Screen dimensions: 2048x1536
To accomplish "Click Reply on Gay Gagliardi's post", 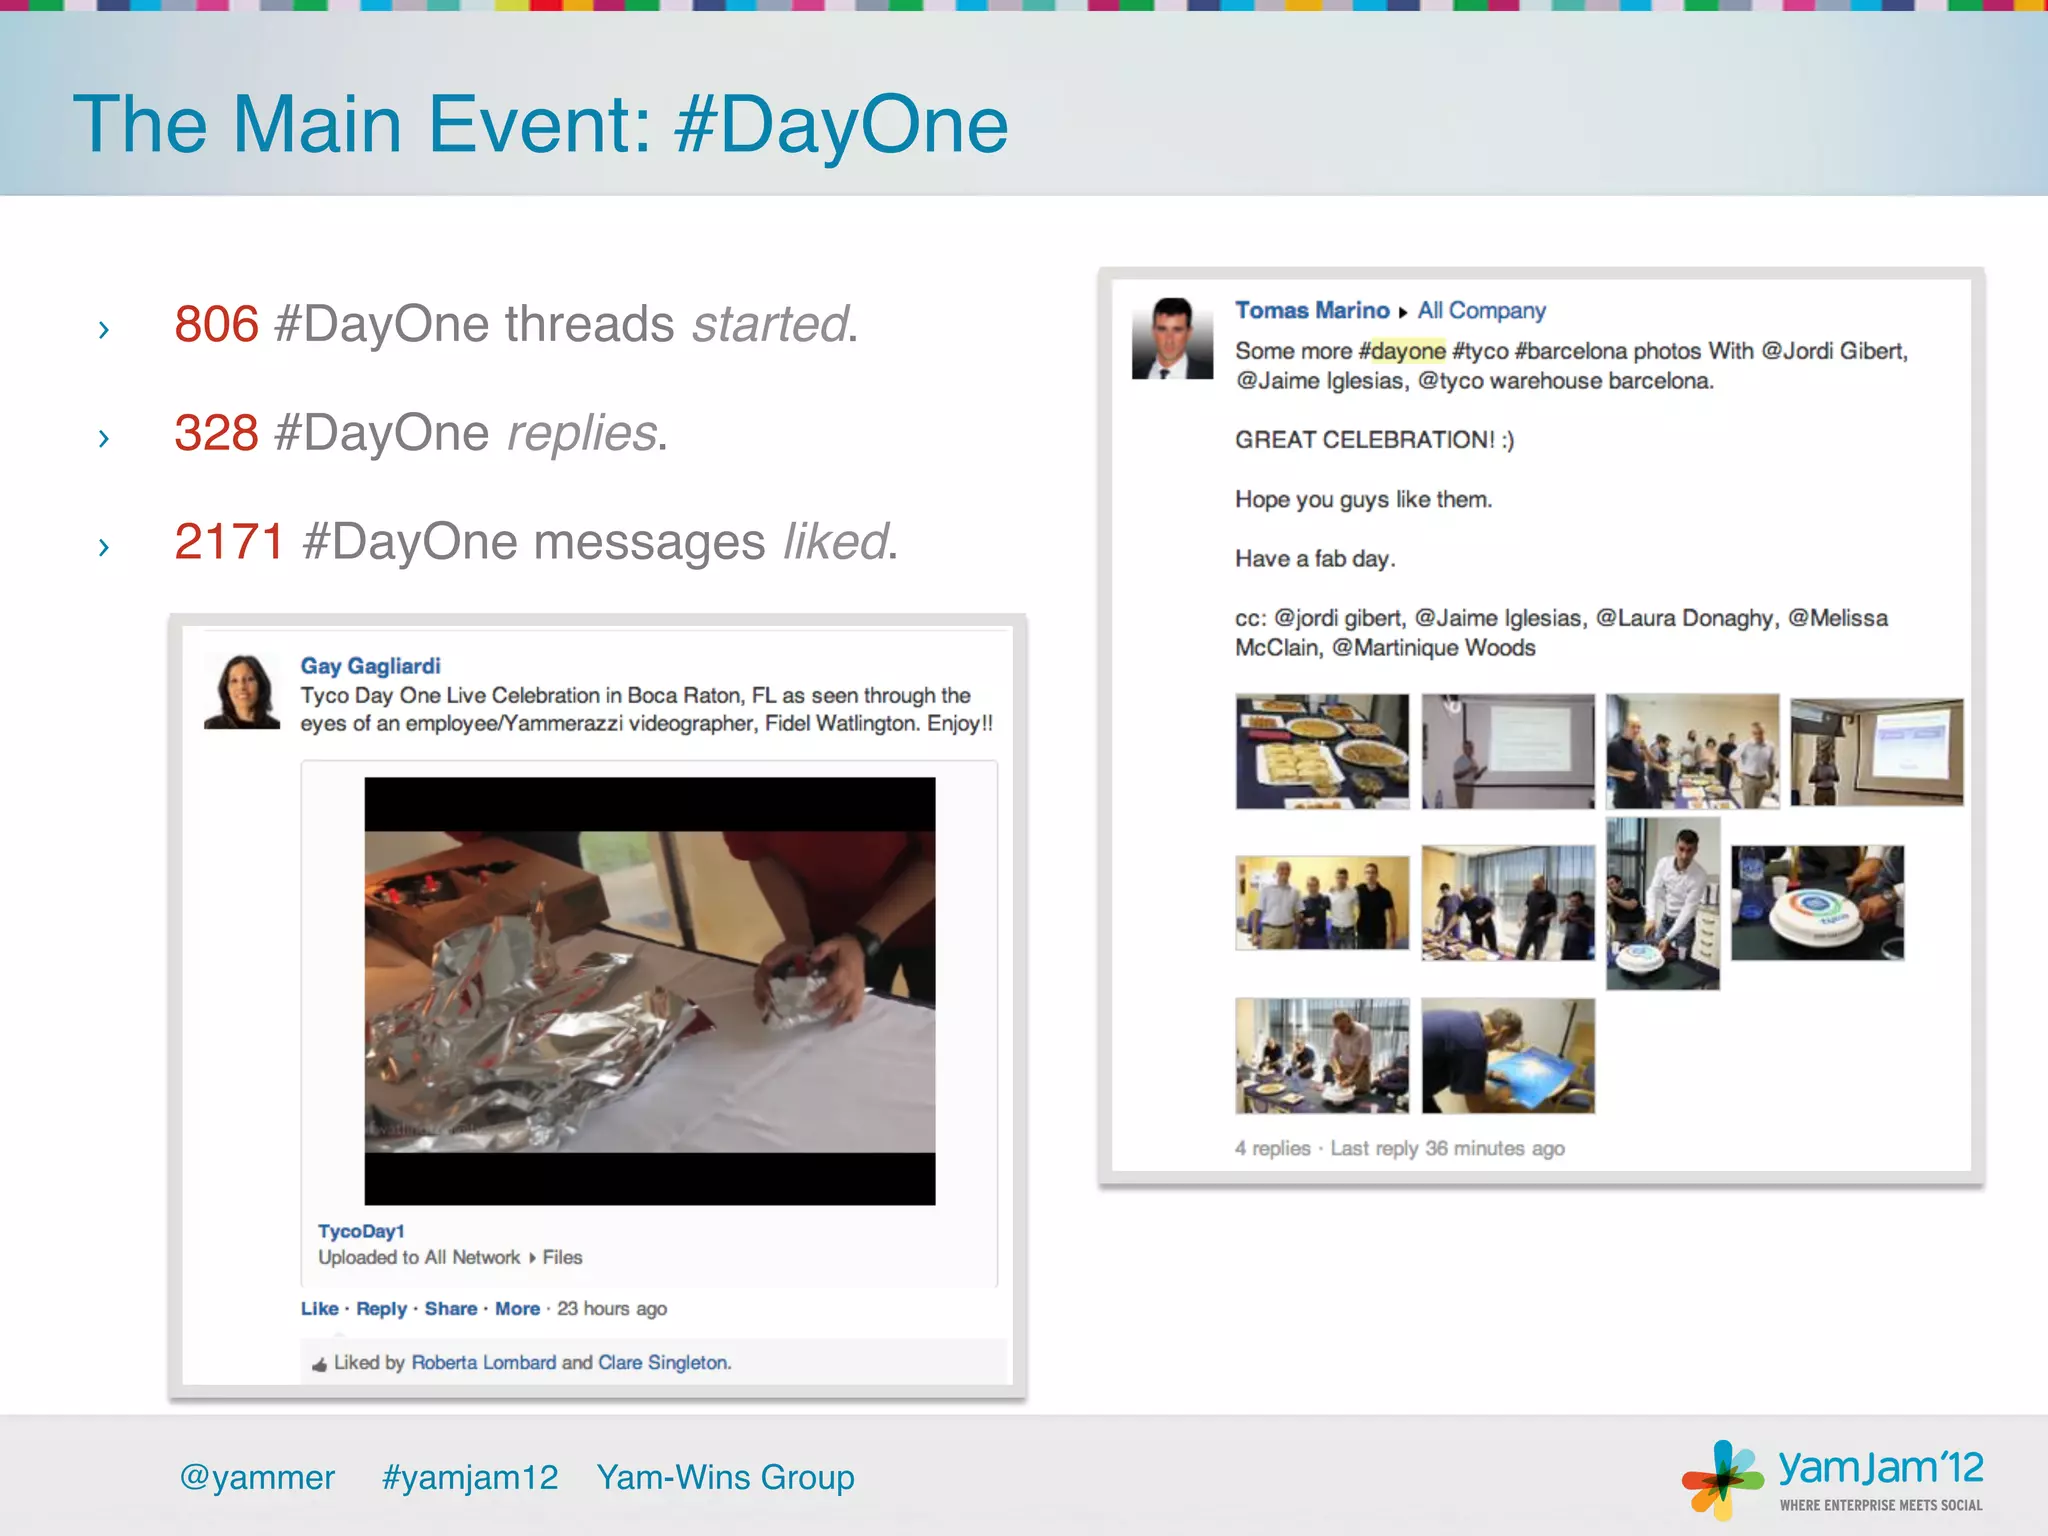I will (x=381, y=1309).
